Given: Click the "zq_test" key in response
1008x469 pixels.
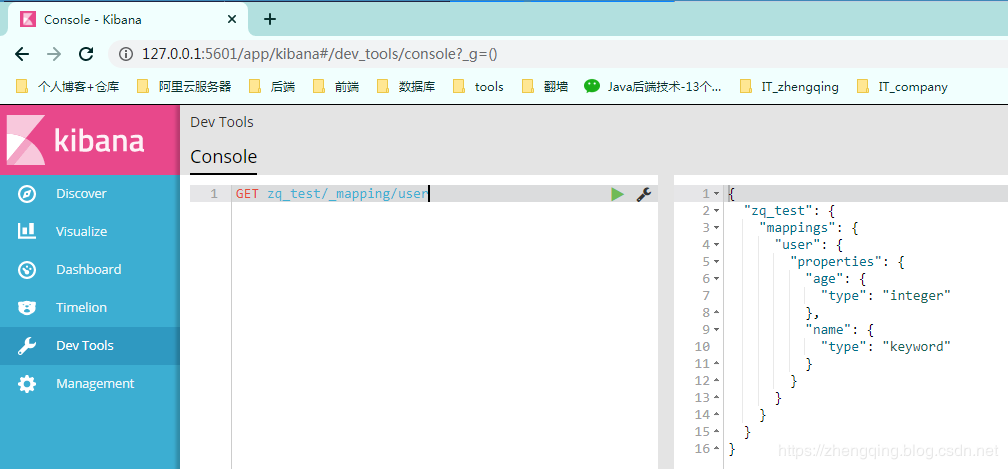Looking at the screenshot, I should (777, 211).
